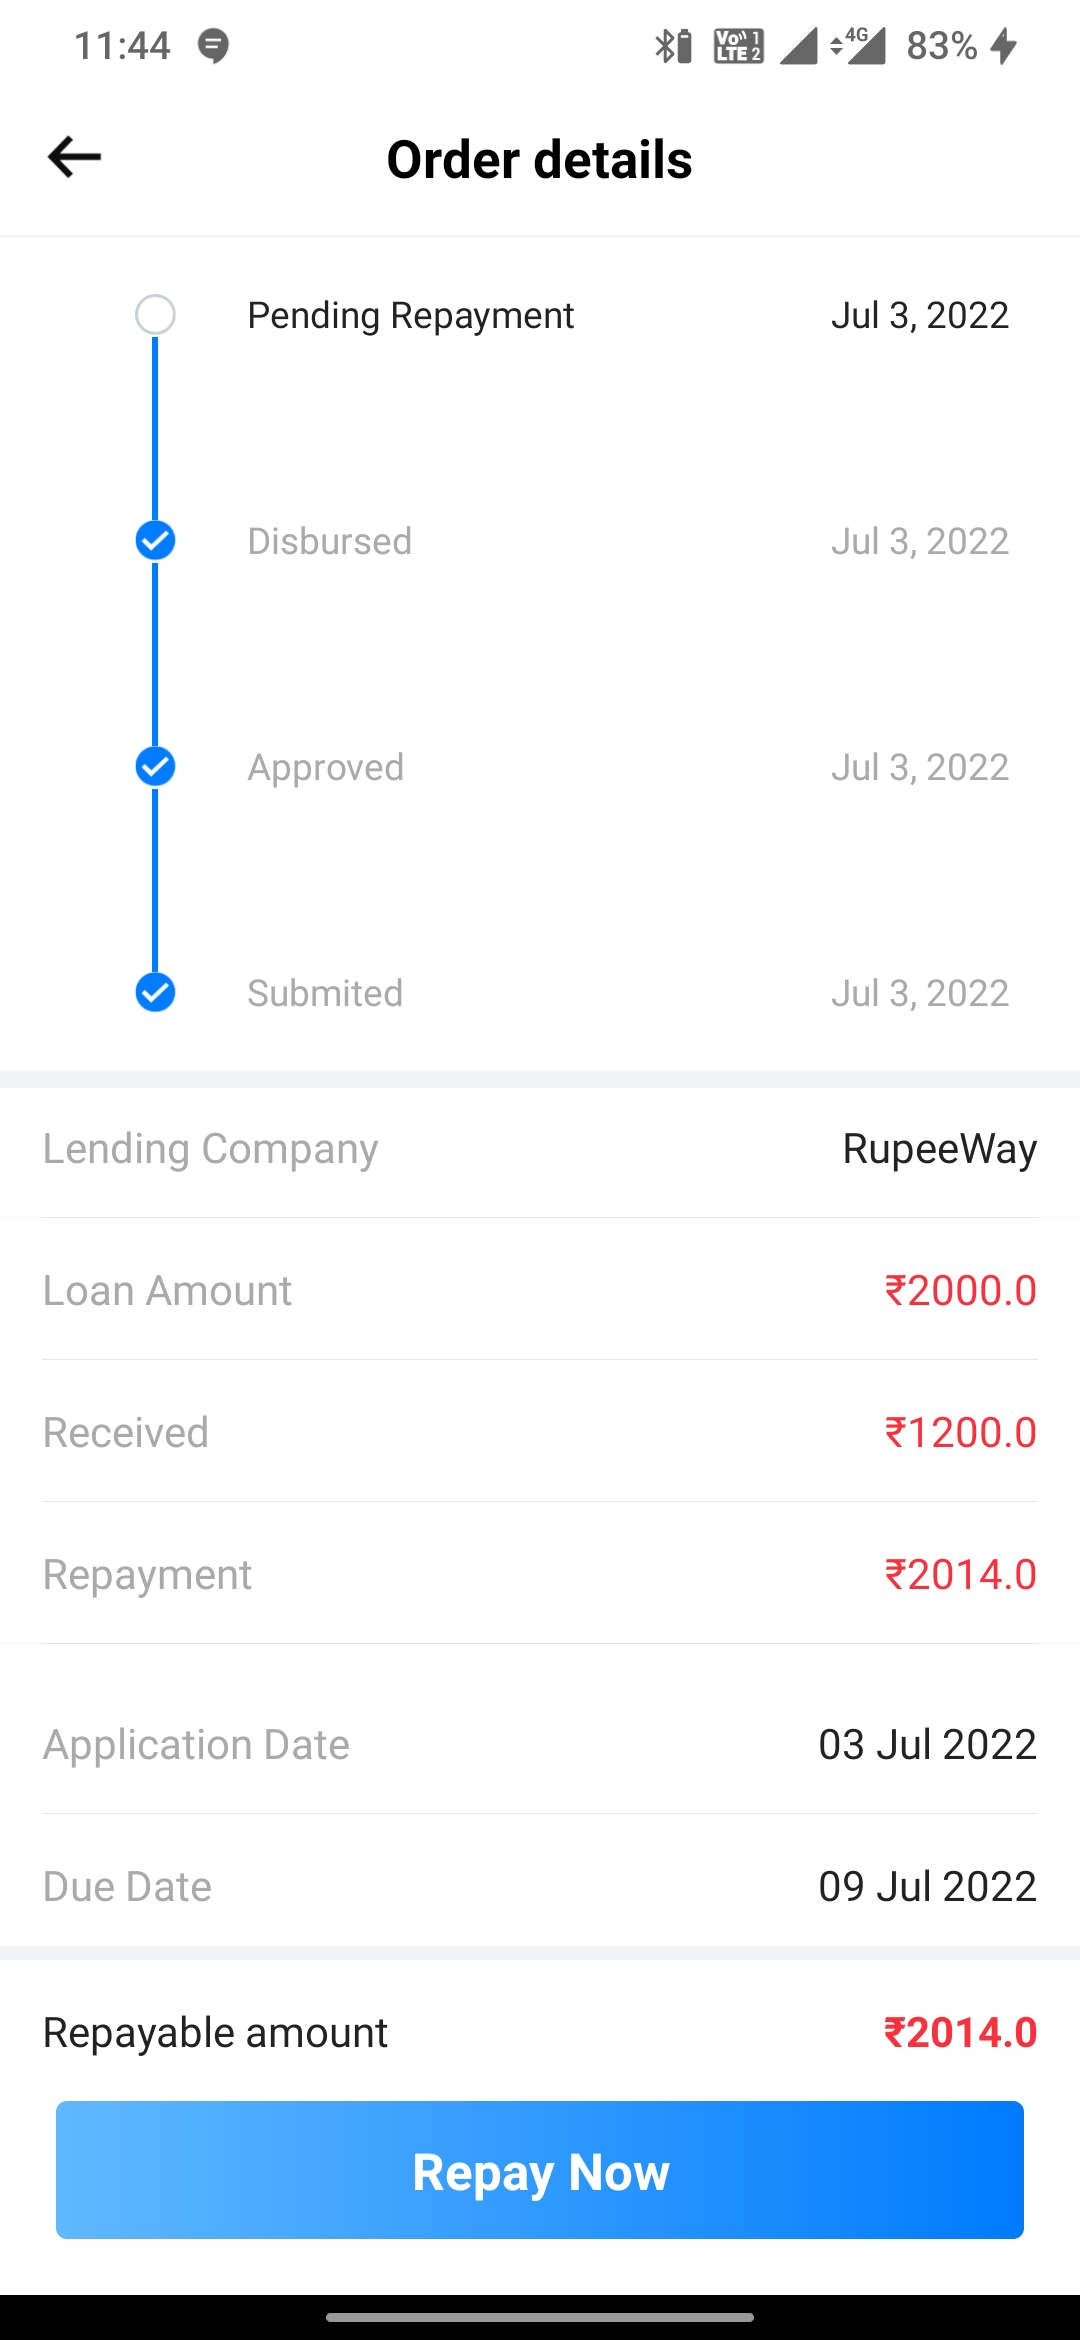Click the Submited blue checkmark icon
The width and height of the screenshot is (1080, 2340).
tap(155, 993)
